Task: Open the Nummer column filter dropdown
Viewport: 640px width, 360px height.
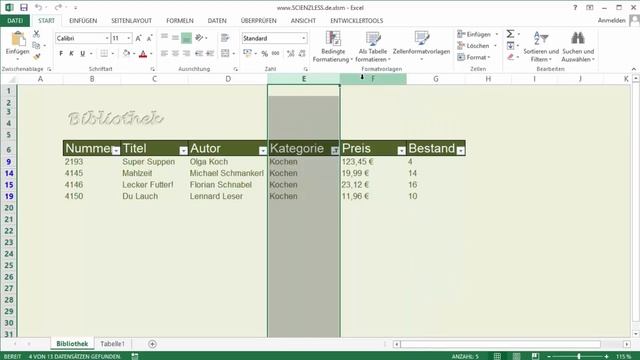Action: (x=116, y=151)
